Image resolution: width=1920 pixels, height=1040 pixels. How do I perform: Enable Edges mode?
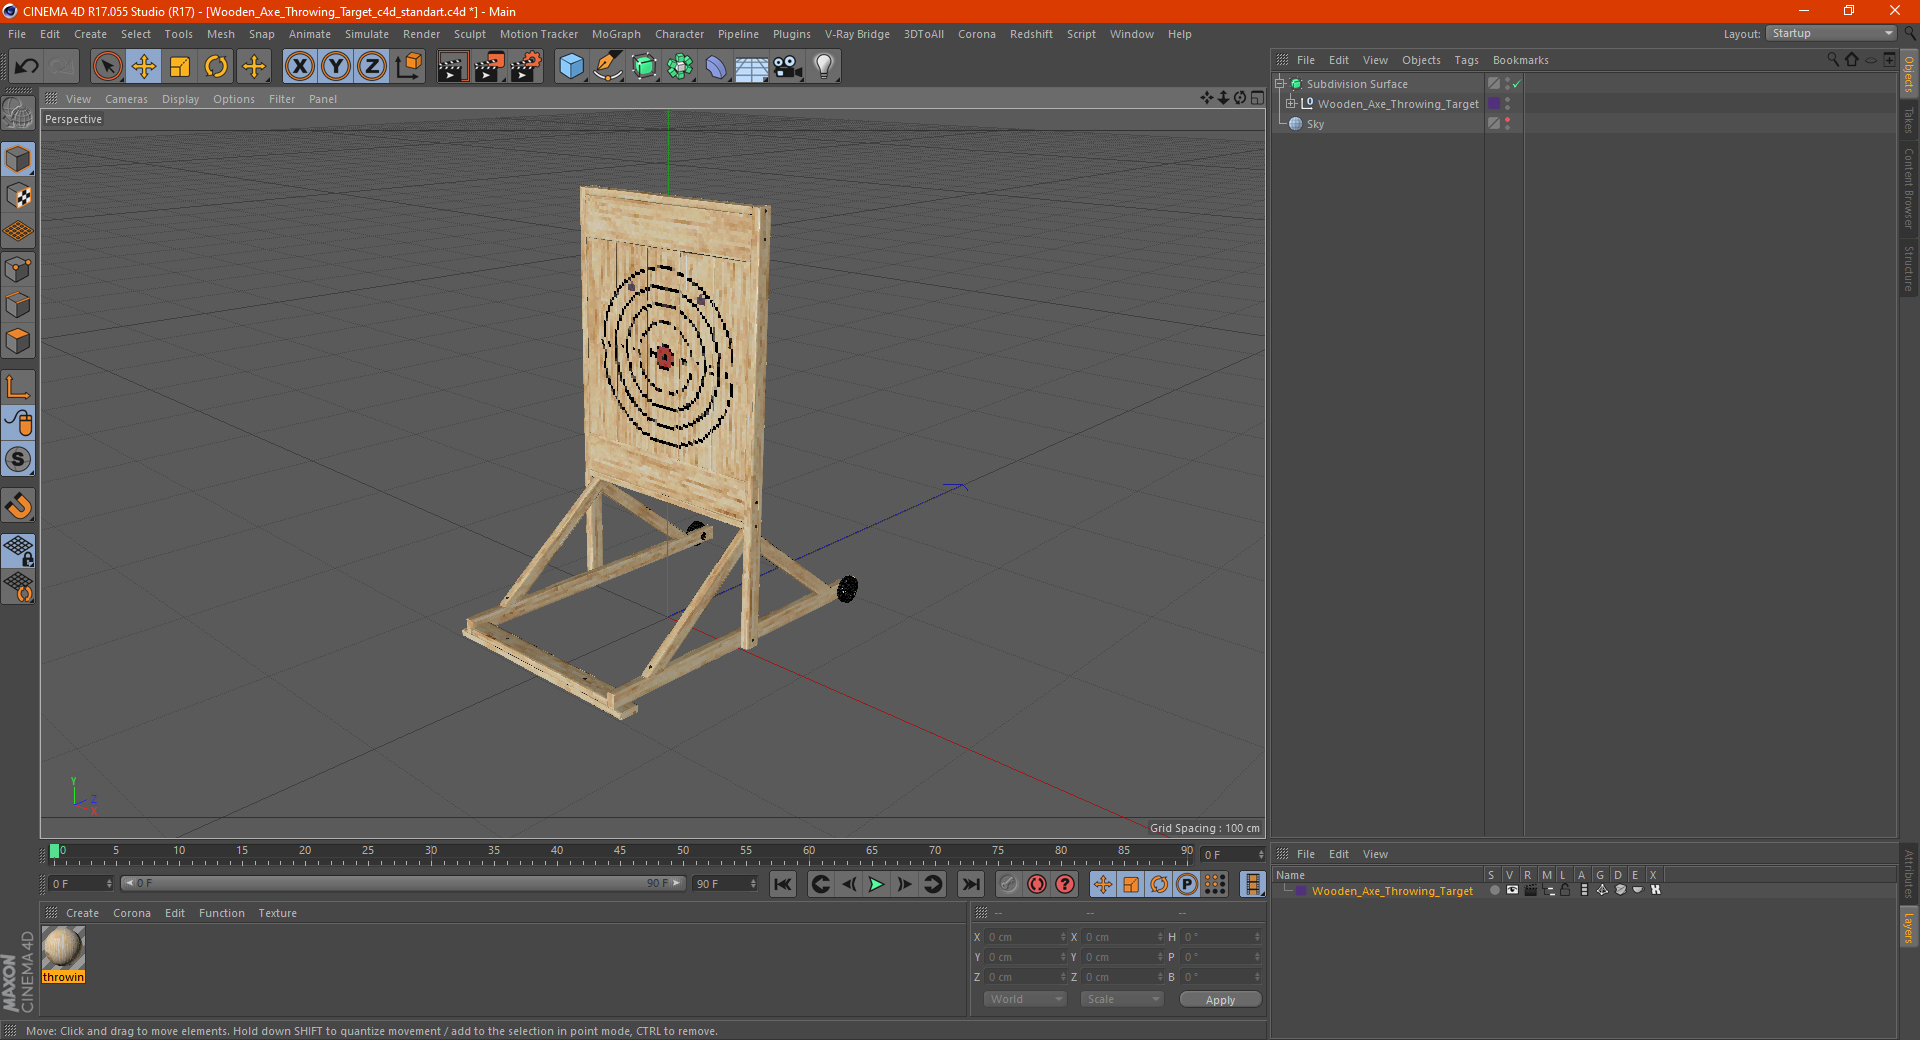click(x=18, y=305)
